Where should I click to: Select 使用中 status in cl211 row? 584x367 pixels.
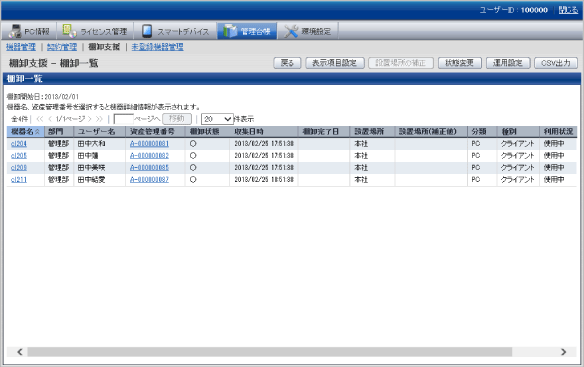click(x=554, y=180)
